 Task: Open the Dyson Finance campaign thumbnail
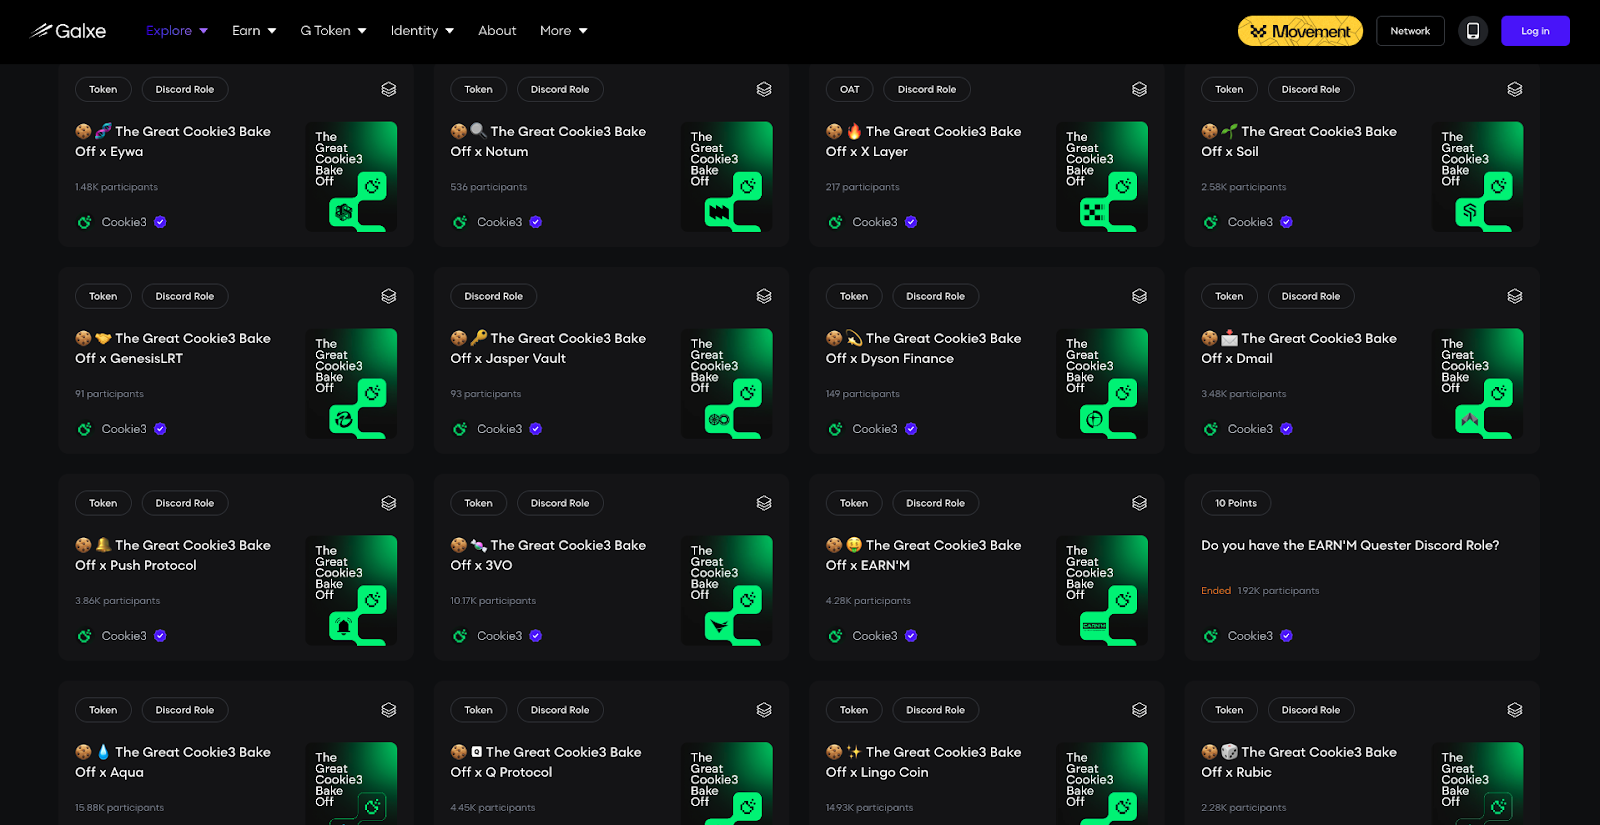coord(1102,384)
